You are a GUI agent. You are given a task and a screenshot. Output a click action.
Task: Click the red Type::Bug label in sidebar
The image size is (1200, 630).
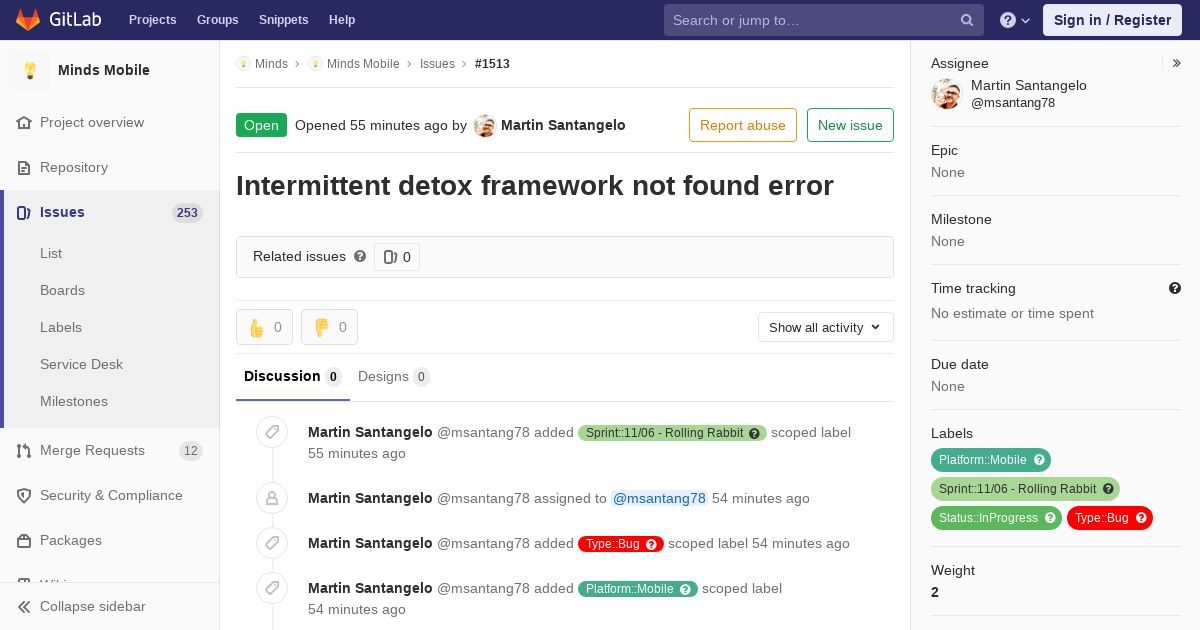[1110, 518]
